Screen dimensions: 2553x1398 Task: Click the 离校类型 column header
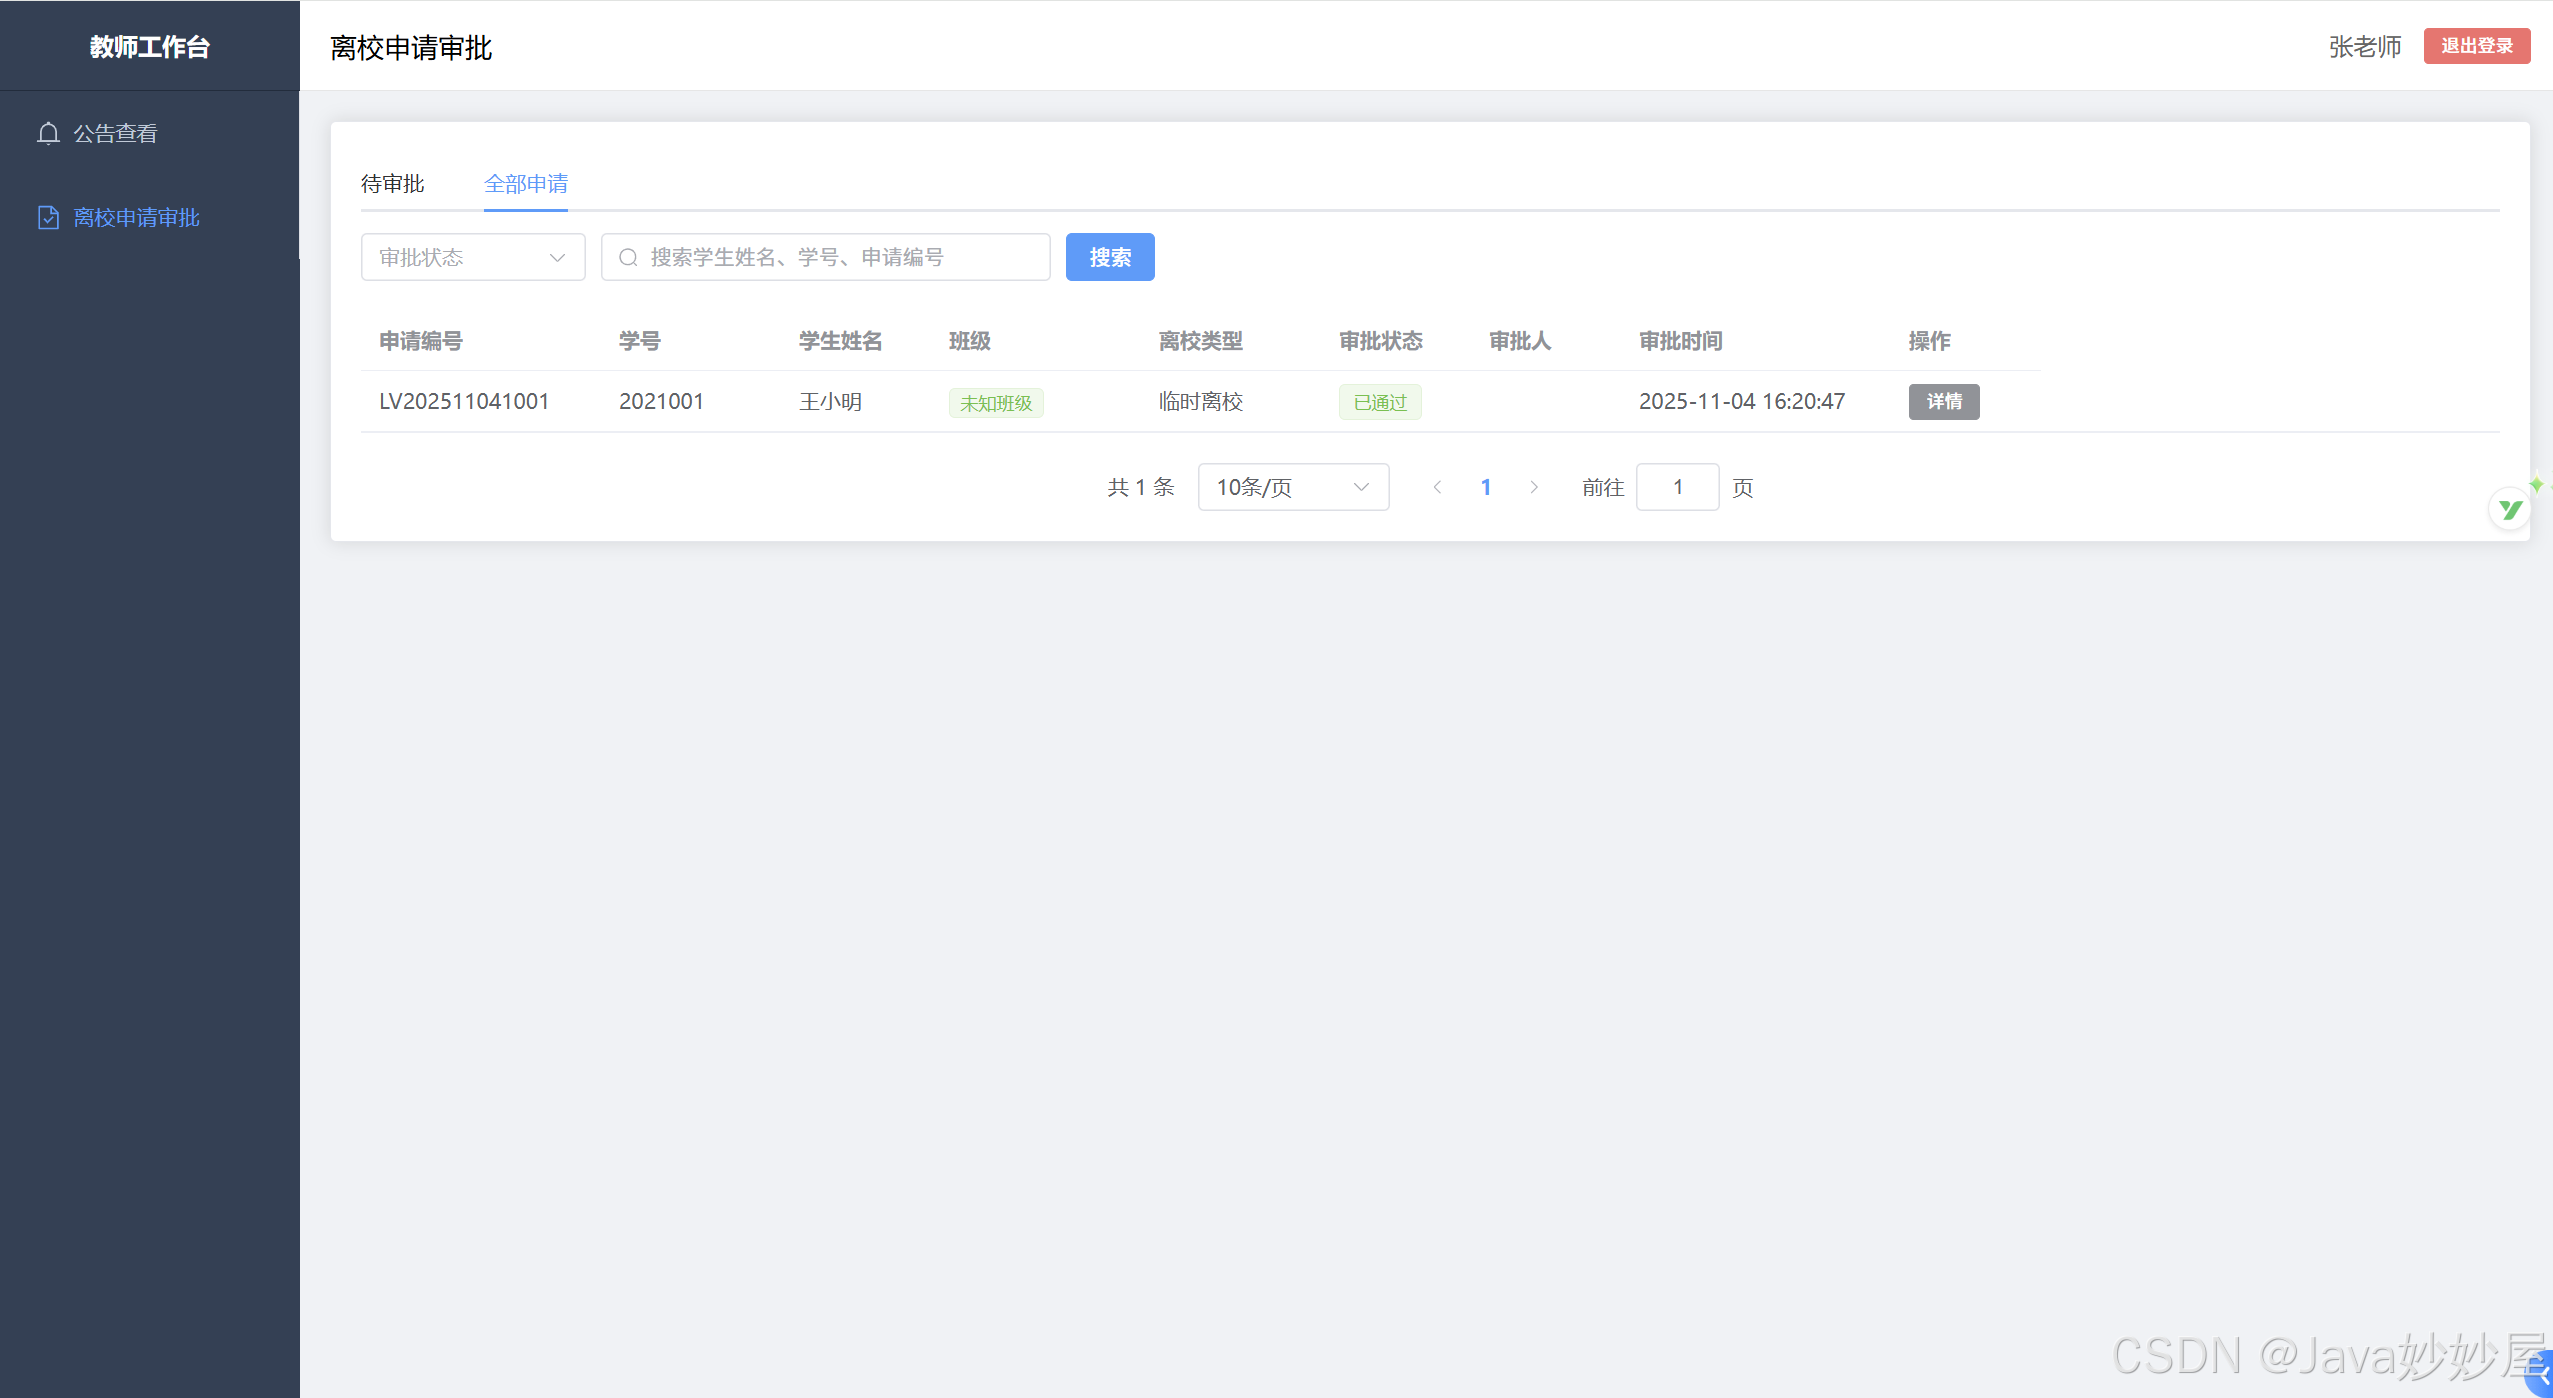(x=1201, y=341)
